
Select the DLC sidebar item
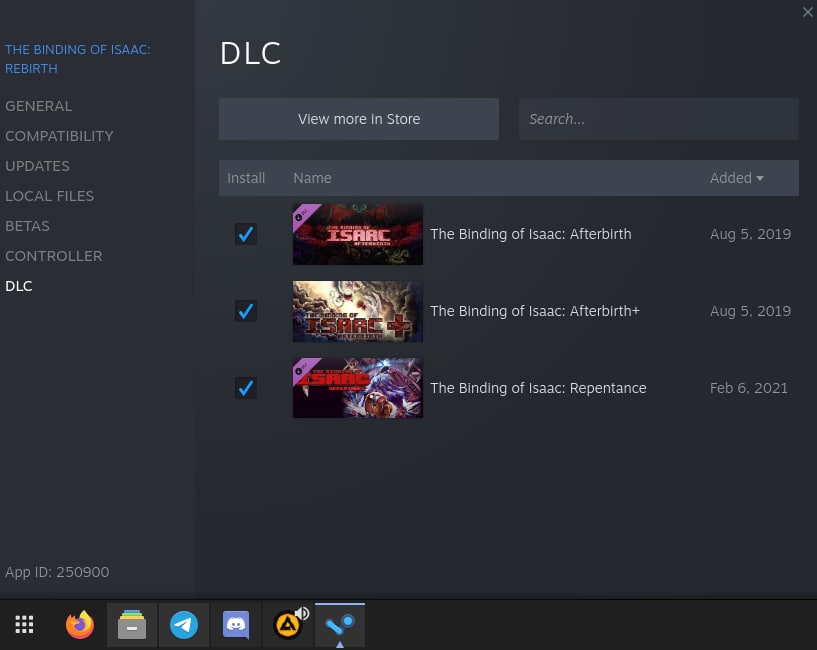tap(19, 286)
